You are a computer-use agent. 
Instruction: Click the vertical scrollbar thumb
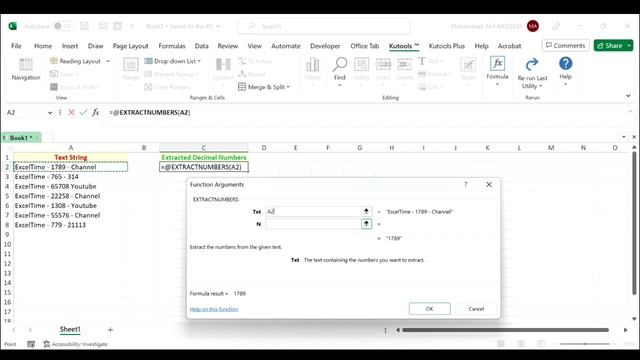click(x=634, y=223)
